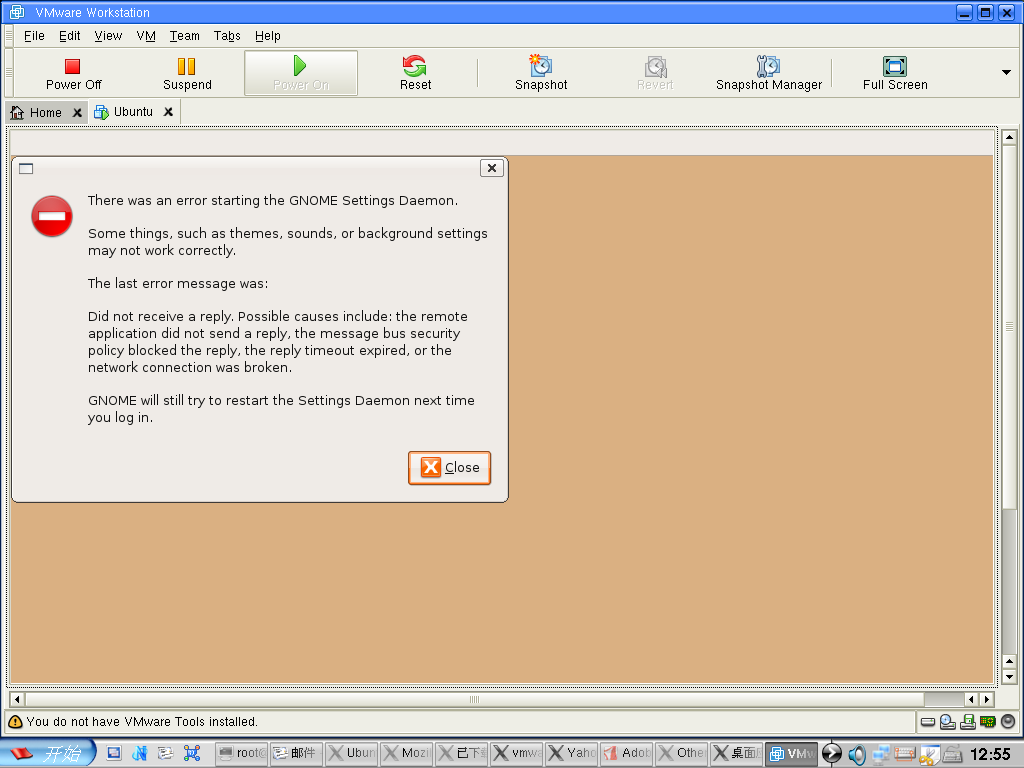The height and width of the screenshot is (768, 1024).
Task: Click the horizontal scrollbar thumb
Action: pos(474,699)
